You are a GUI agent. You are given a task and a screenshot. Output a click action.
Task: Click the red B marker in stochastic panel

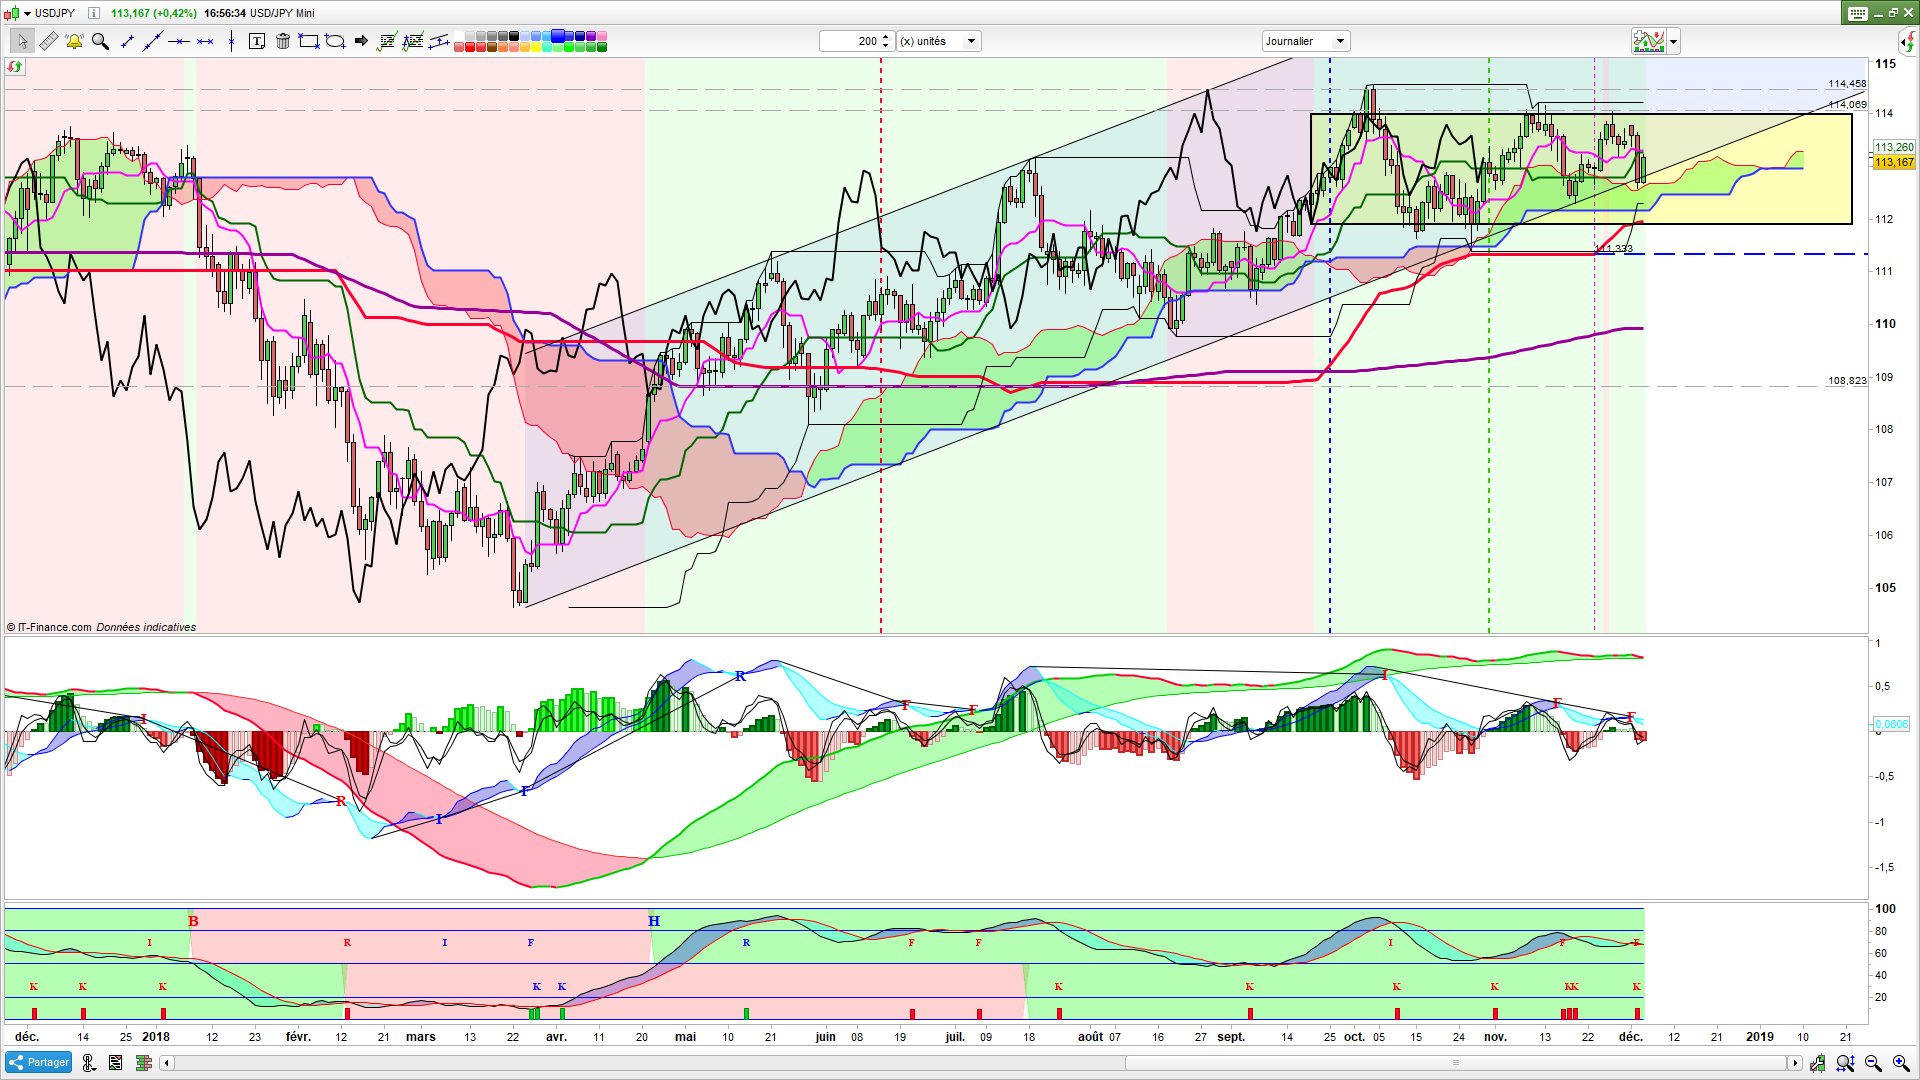tap(194, 920)
